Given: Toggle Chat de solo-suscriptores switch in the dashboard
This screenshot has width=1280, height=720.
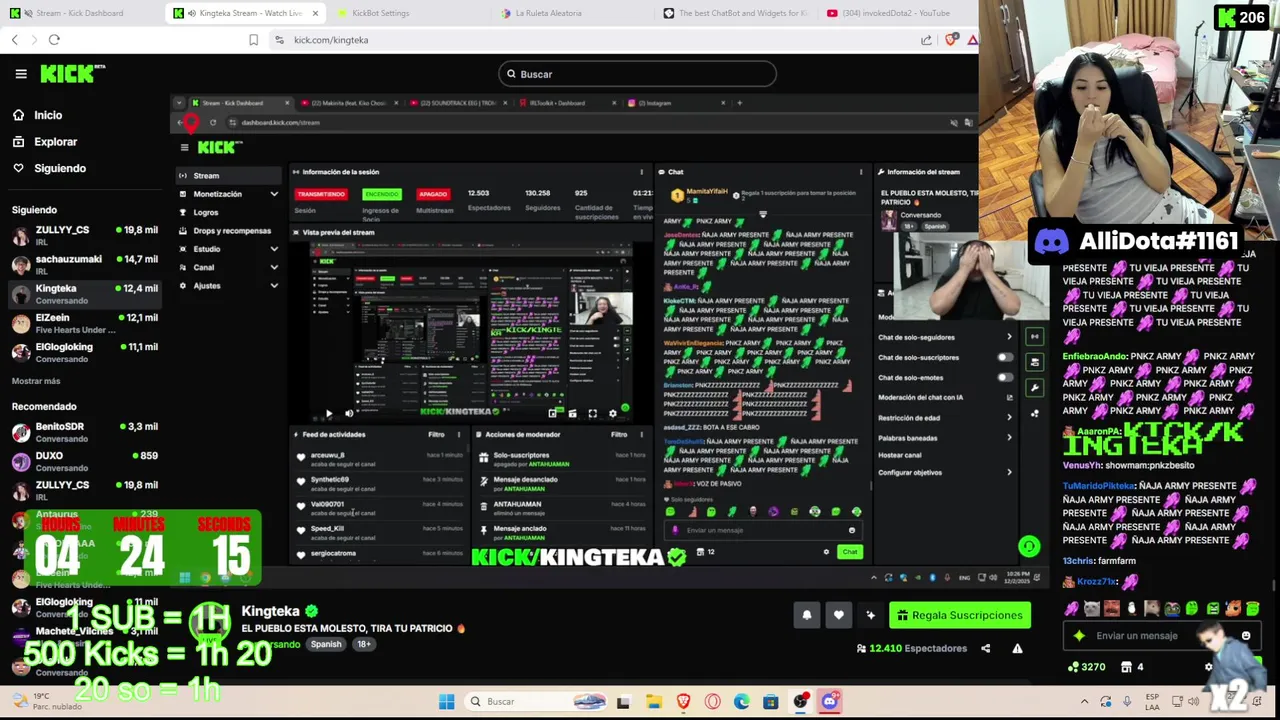Looking at the screenshot, I should click(x=1004, y=357).
